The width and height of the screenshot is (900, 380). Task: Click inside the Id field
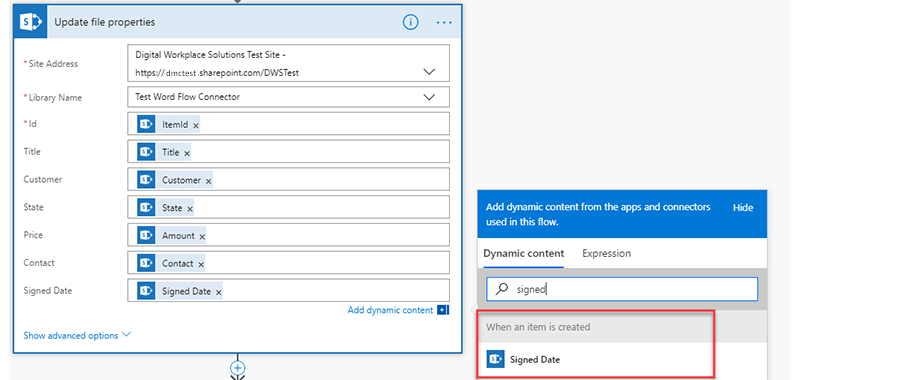289,125
